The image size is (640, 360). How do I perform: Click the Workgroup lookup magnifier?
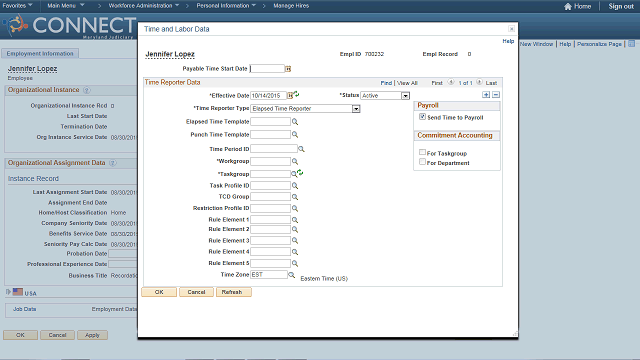(295, 162)
